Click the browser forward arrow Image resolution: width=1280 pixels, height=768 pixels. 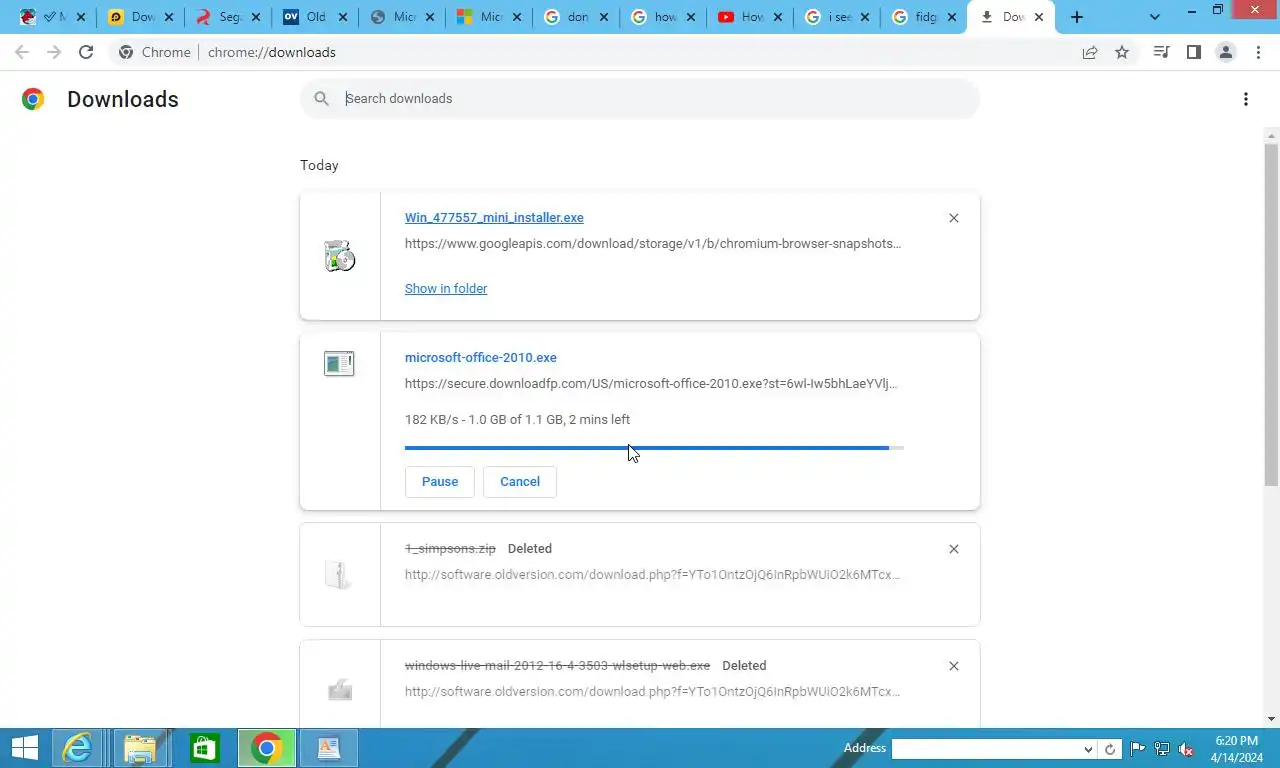tap(54, 52)
